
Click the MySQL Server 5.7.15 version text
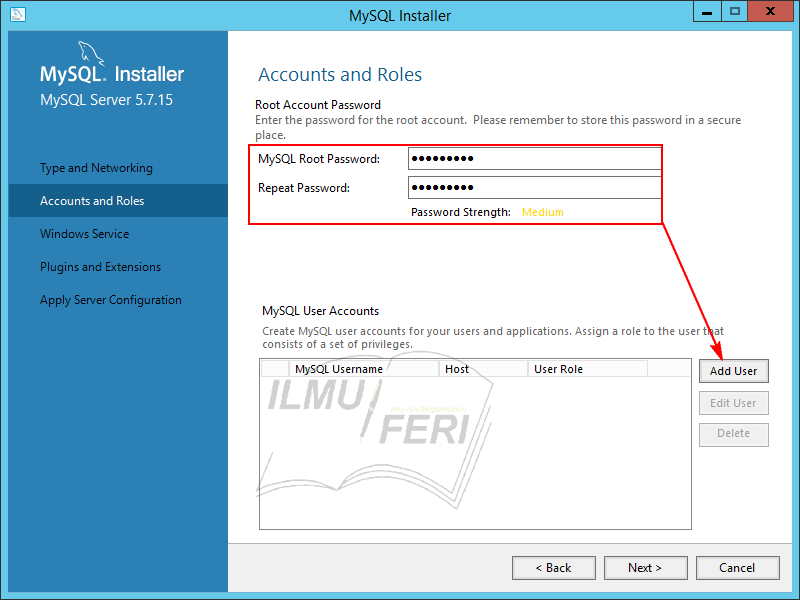[x=106, y=100]
